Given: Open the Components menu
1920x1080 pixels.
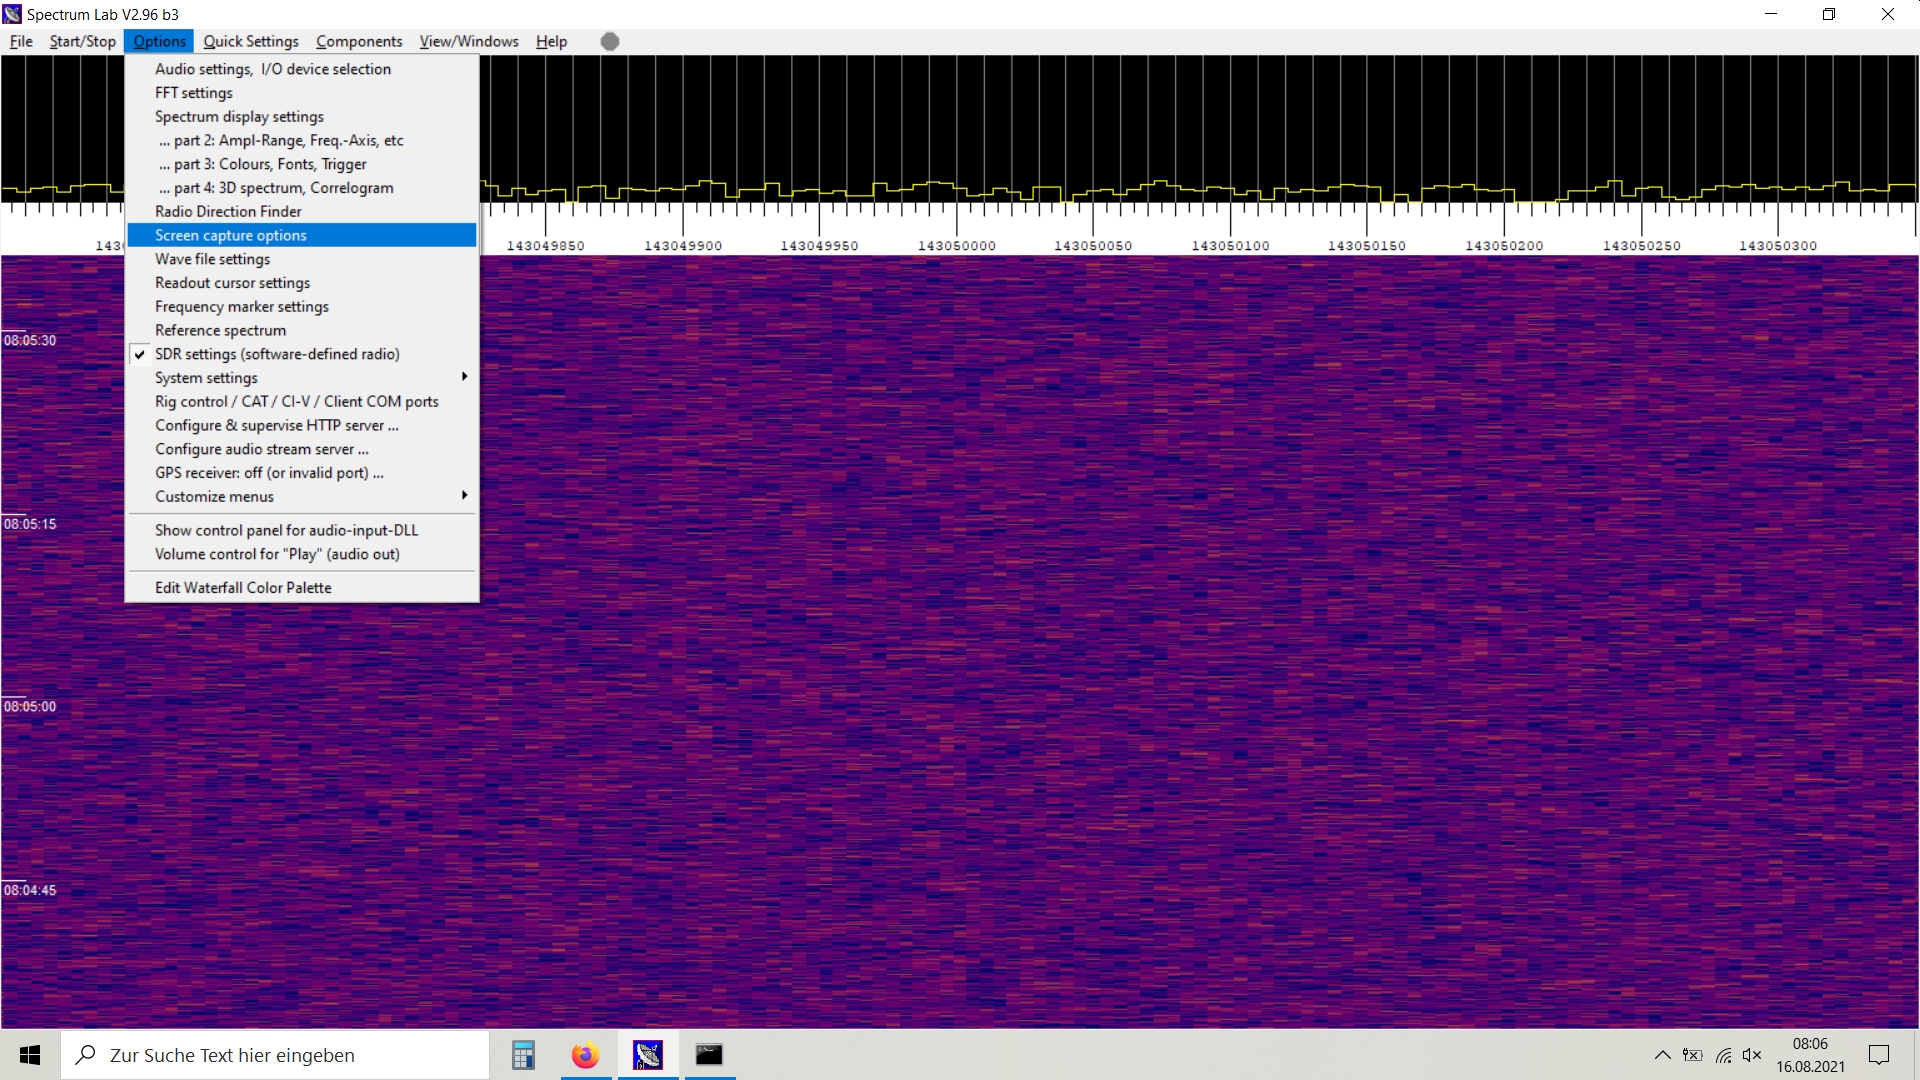Looking at the screenshot, I should (x=359, y=41).
